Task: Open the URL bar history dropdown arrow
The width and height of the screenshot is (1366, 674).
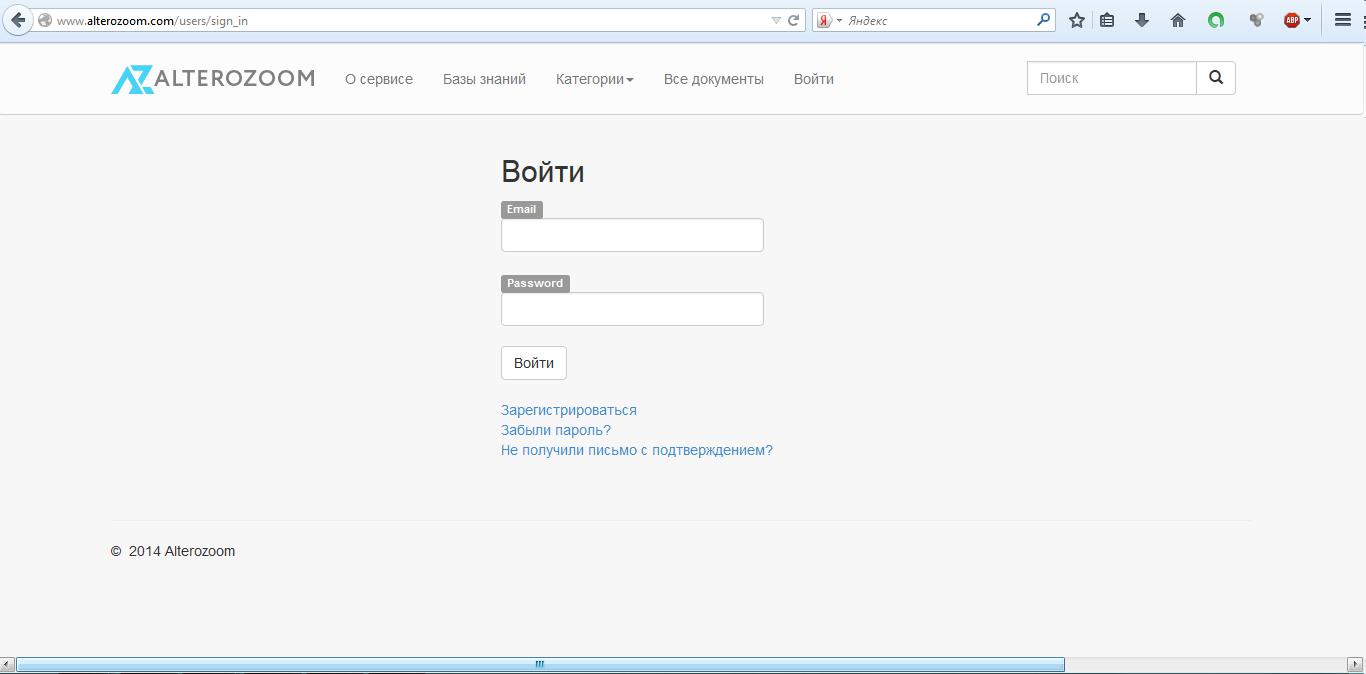Action: pos(776,20)
